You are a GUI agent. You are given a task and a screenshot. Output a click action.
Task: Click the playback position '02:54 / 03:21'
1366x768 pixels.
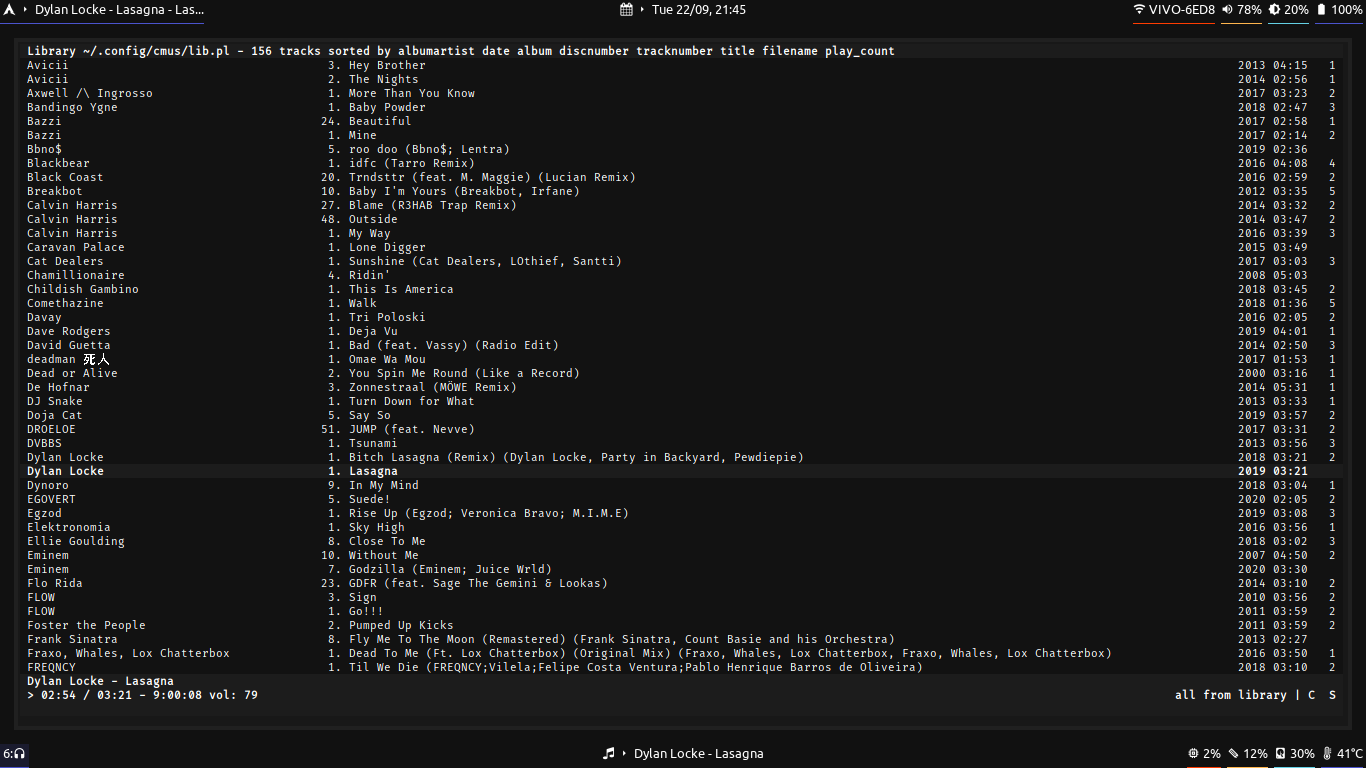(87, 695)
